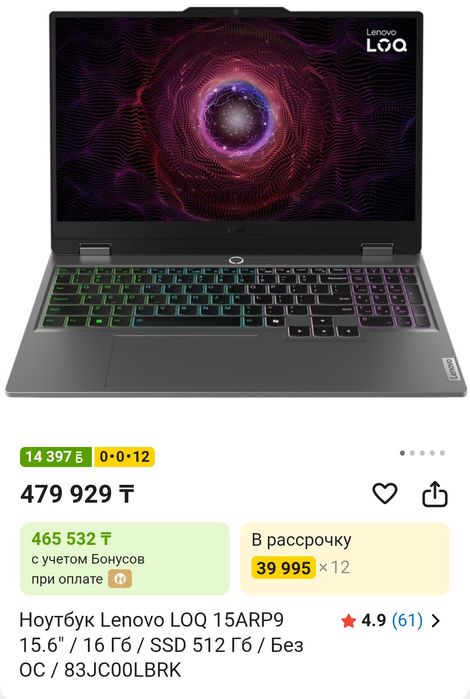Select the second image carousel dot

coord(412,453)
